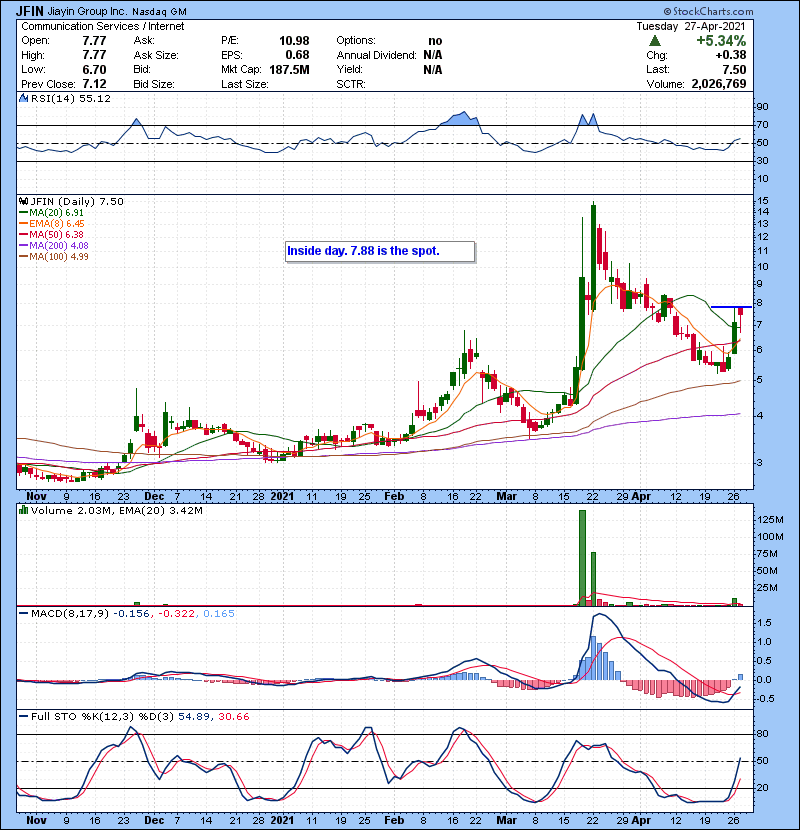Click the stochastic %D value 30.66
Viewport: 800px width, 830px height.
pyautogui.click(x=233, y=717)
